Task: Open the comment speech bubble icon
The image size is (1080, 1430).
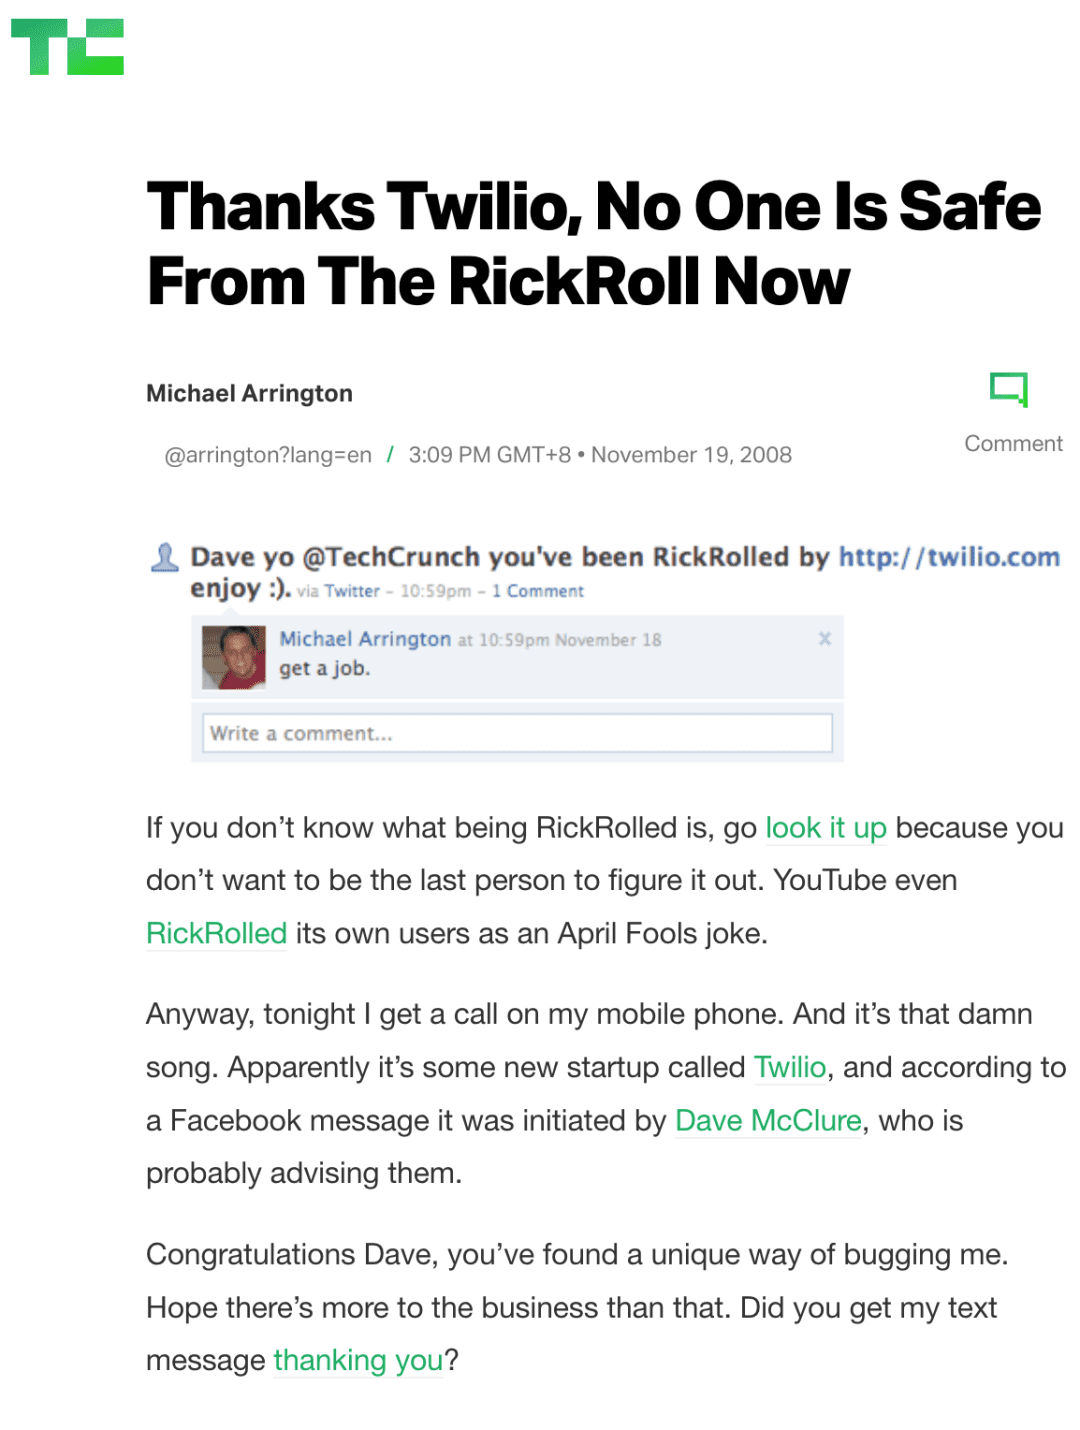Action: 1009,389
